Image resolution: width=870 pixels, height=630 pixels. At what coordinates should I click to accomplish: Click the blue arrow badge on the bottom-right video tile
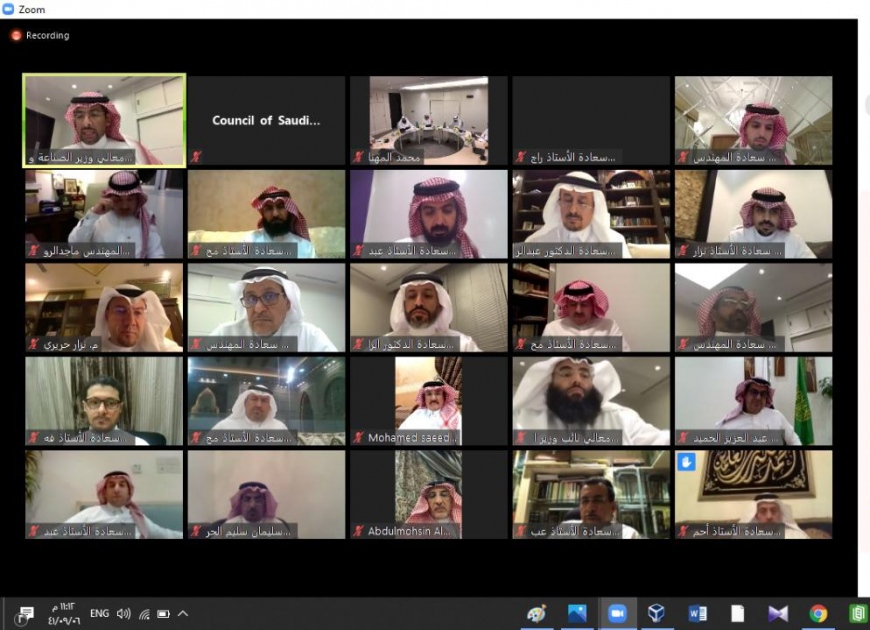[686, 462]
